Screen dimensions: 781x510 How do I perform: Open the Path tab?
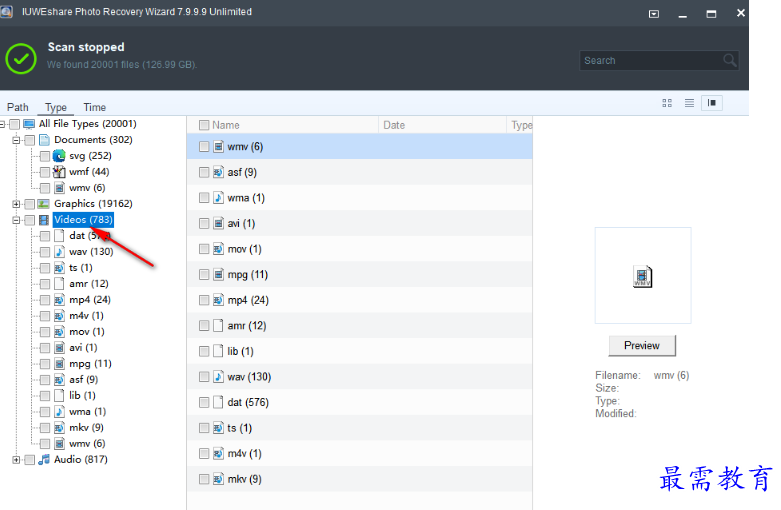click(x=17, y=107)
